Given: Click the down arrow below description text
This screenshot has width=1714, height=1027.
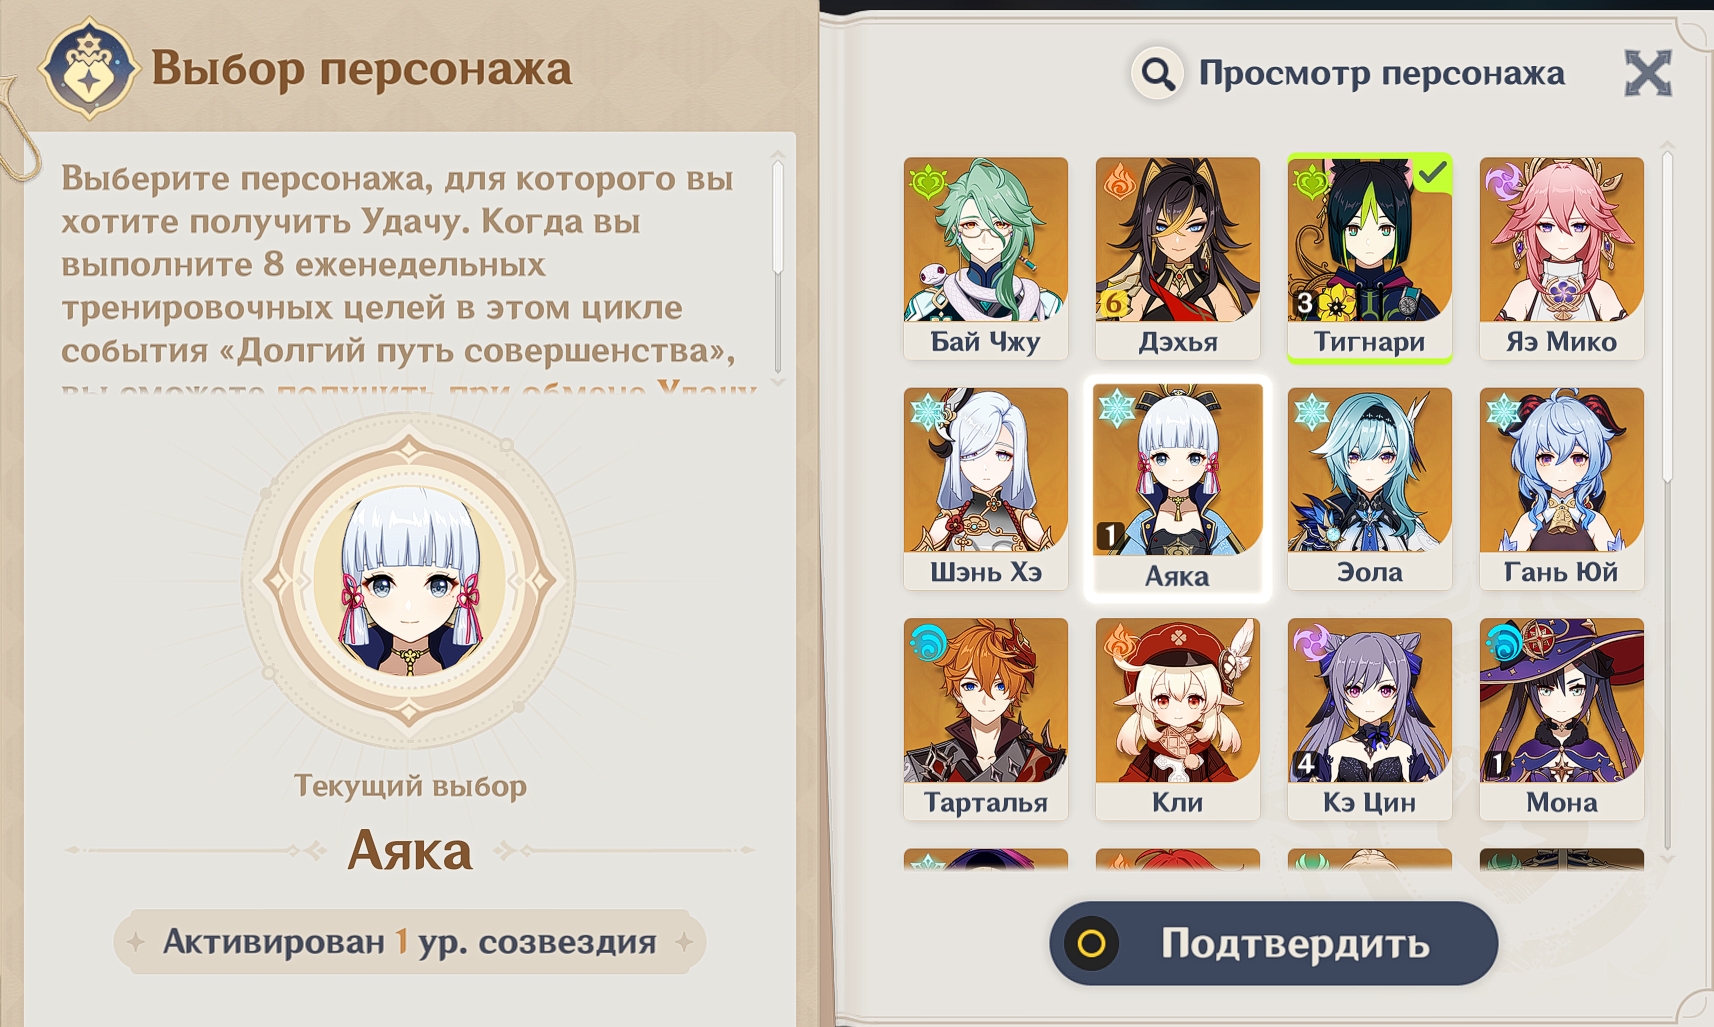Looking at the screenshot, I should pyautogui.click(x=777, y=382).
